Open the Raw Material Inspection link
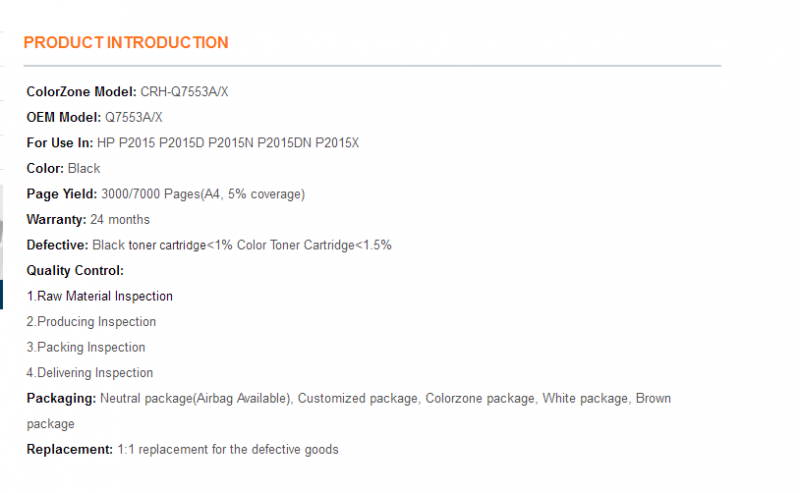The height and width of the screenshot is (493, 800). pos(99,296)
